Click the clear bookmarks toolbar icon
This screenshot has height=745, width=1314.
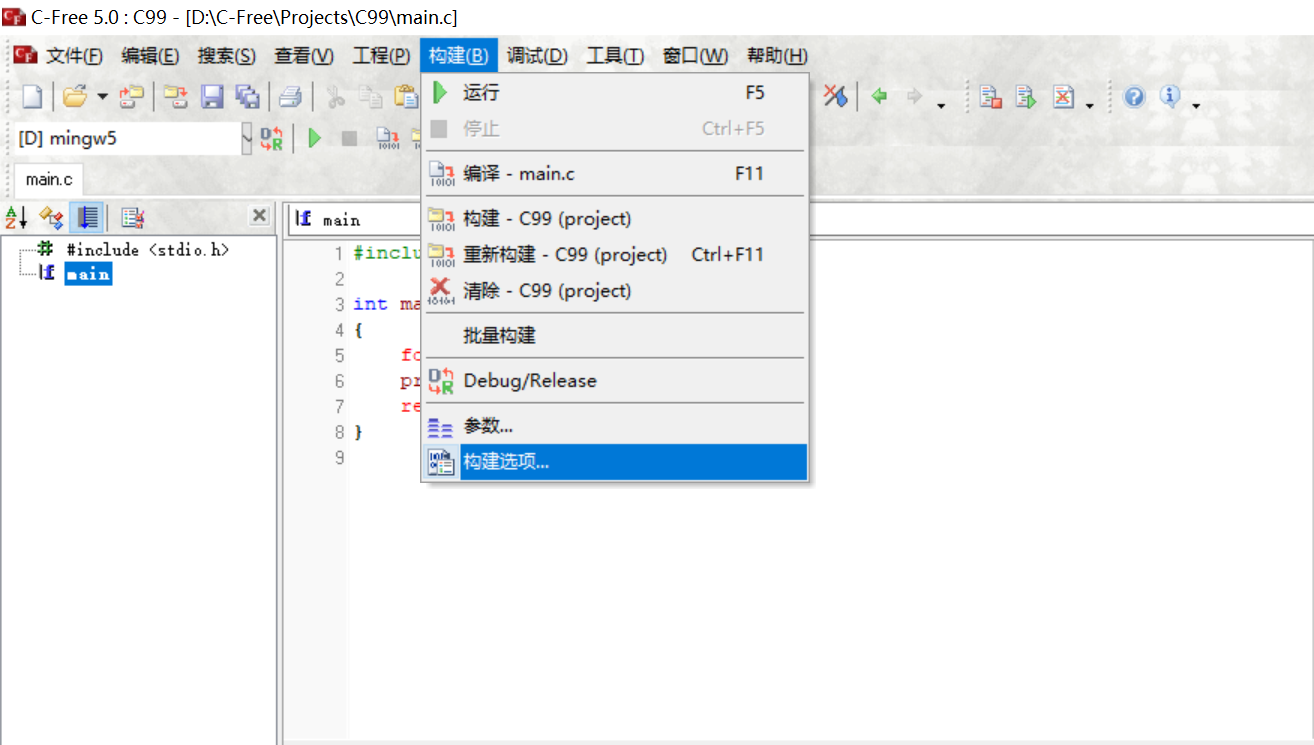(x=835, y=97)
